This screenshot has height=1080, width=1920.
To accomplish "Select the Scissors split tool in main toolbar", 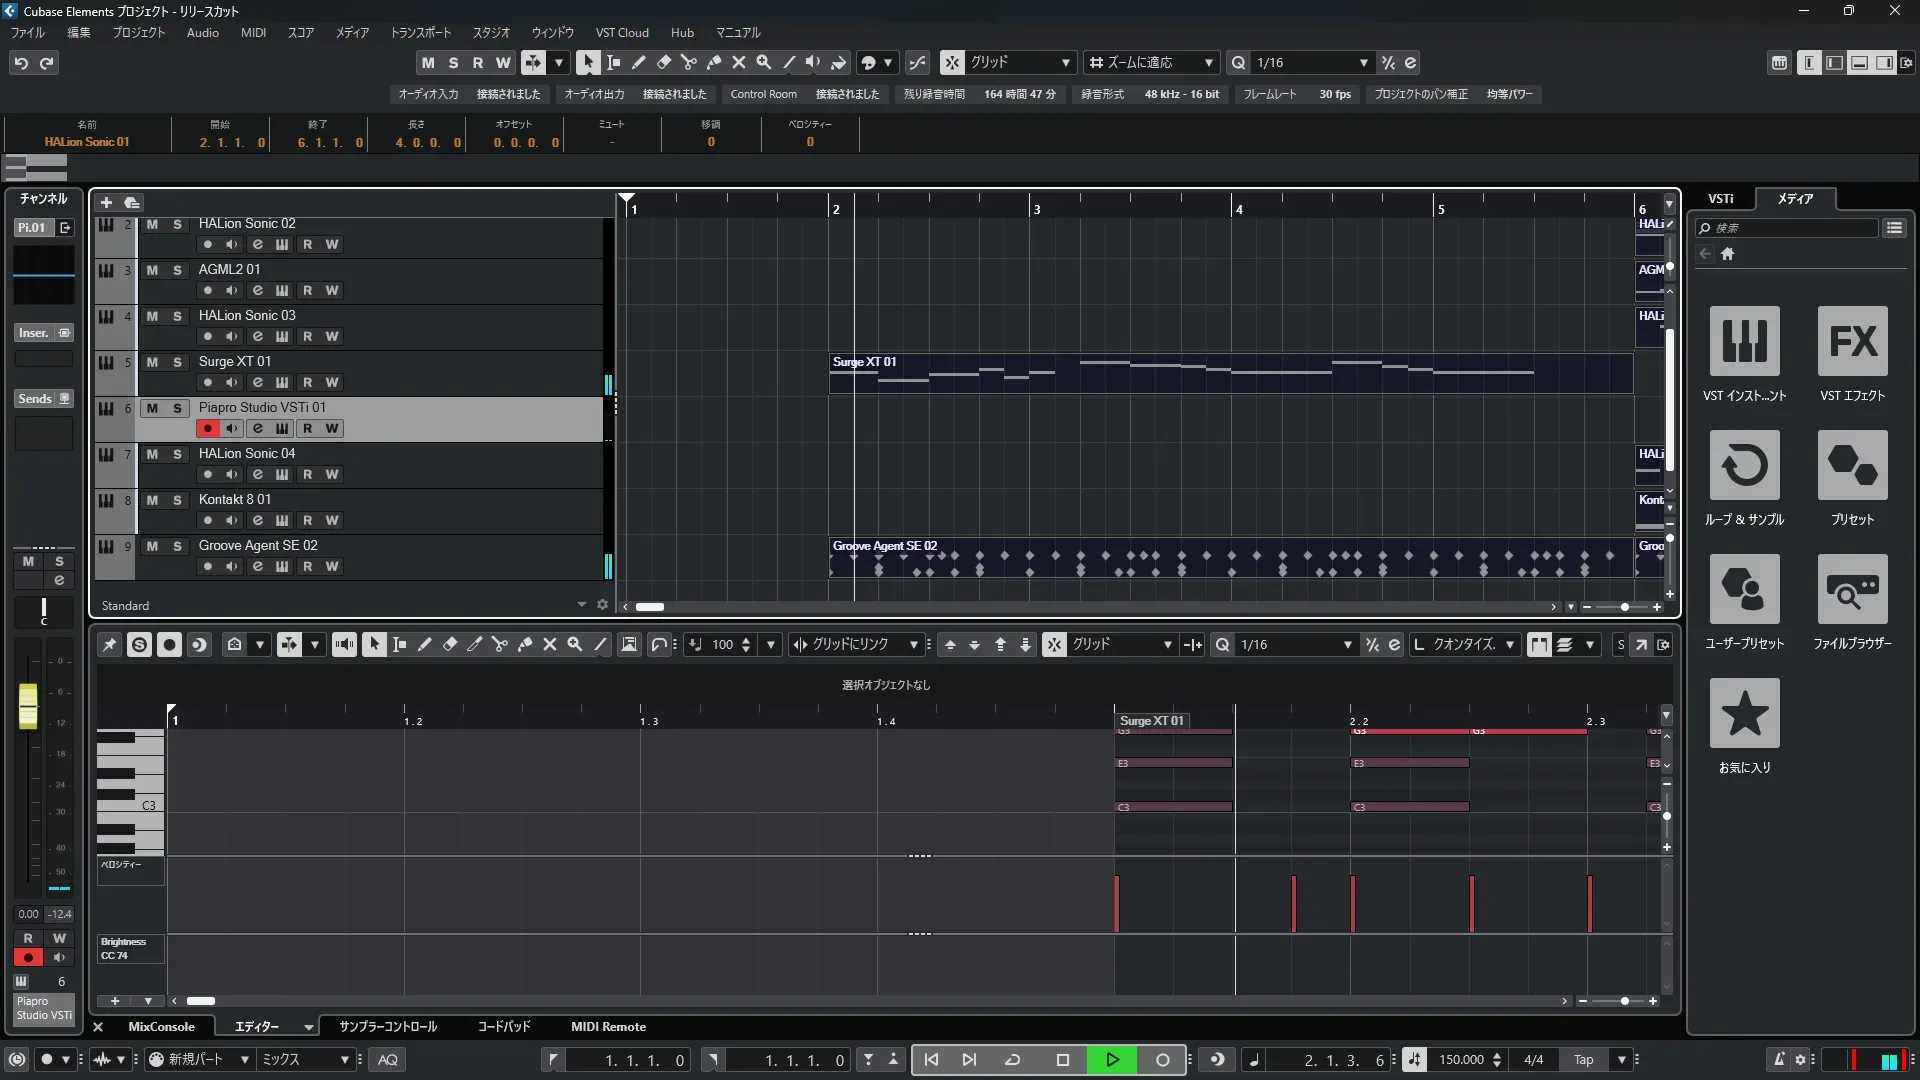I will pos(688,62).
